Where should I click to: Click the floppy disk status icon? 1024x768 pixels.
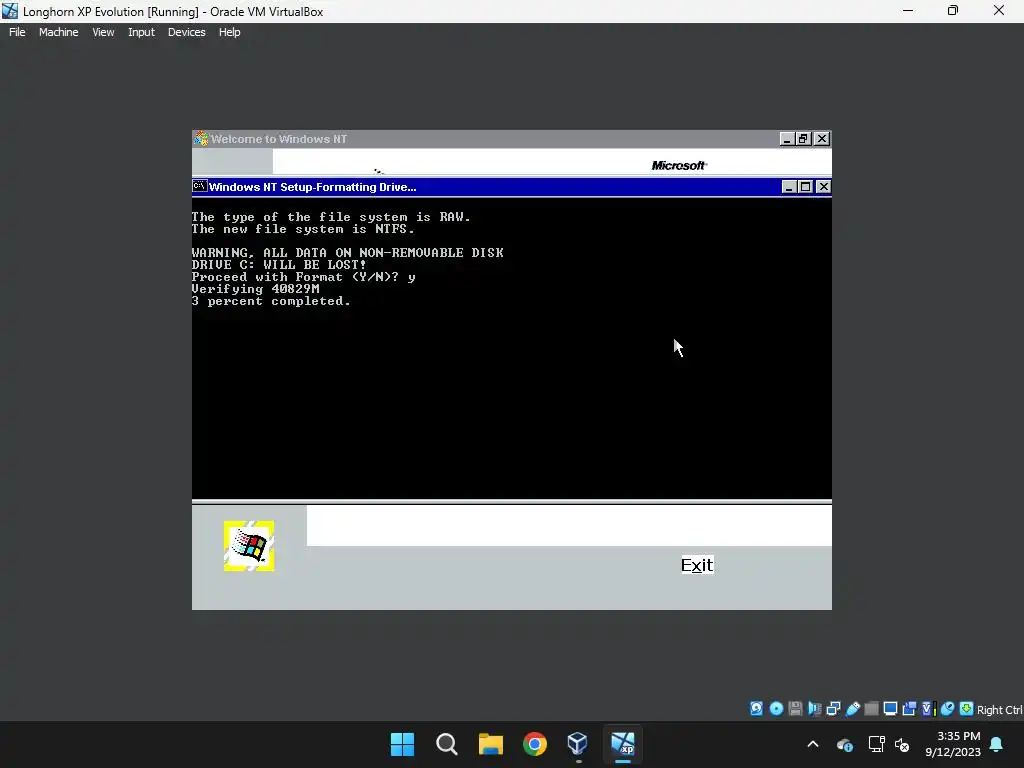click(795, 709)
